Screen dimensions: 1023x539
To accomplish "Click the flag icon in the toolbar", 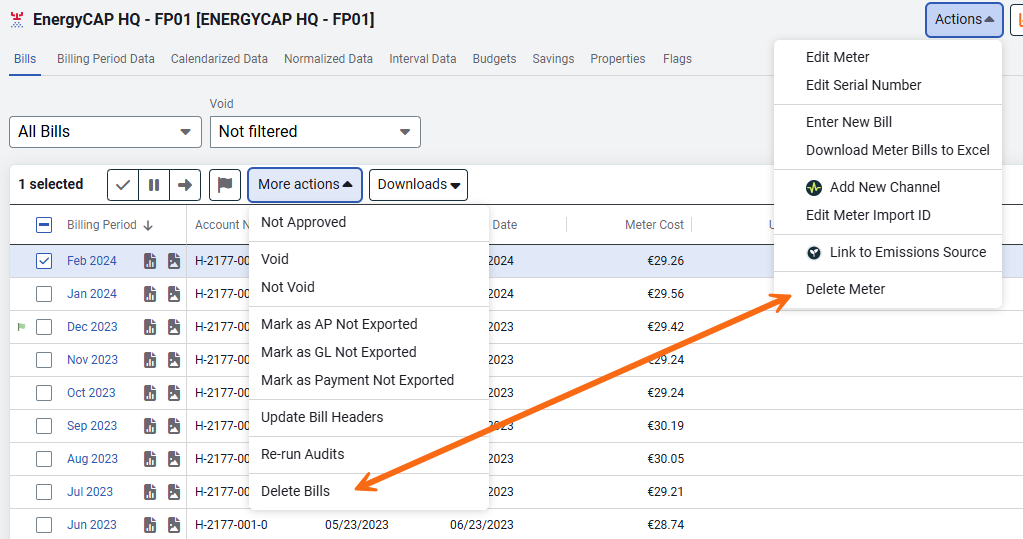I will tap(225, 184).
